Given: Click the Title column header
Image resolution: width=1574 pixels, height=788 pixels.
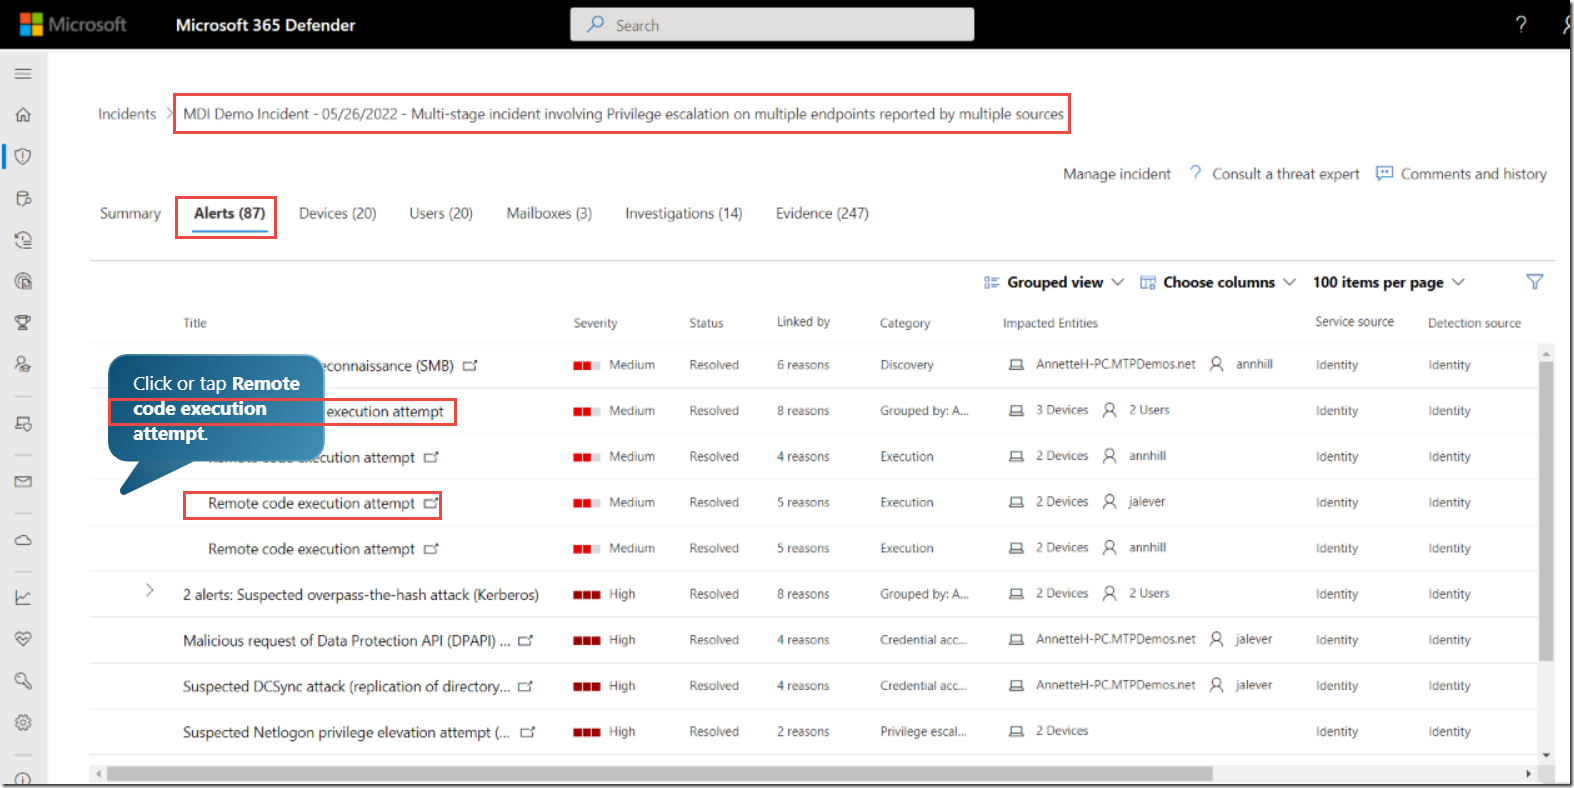Looking at the screenshot, I should (x=195, y=323).
